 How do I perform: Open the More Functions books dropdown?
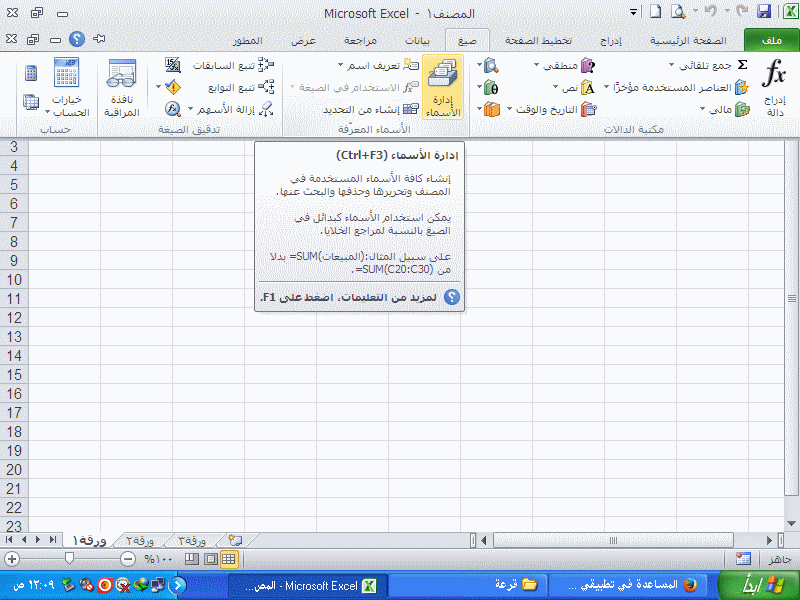point(489,109)
